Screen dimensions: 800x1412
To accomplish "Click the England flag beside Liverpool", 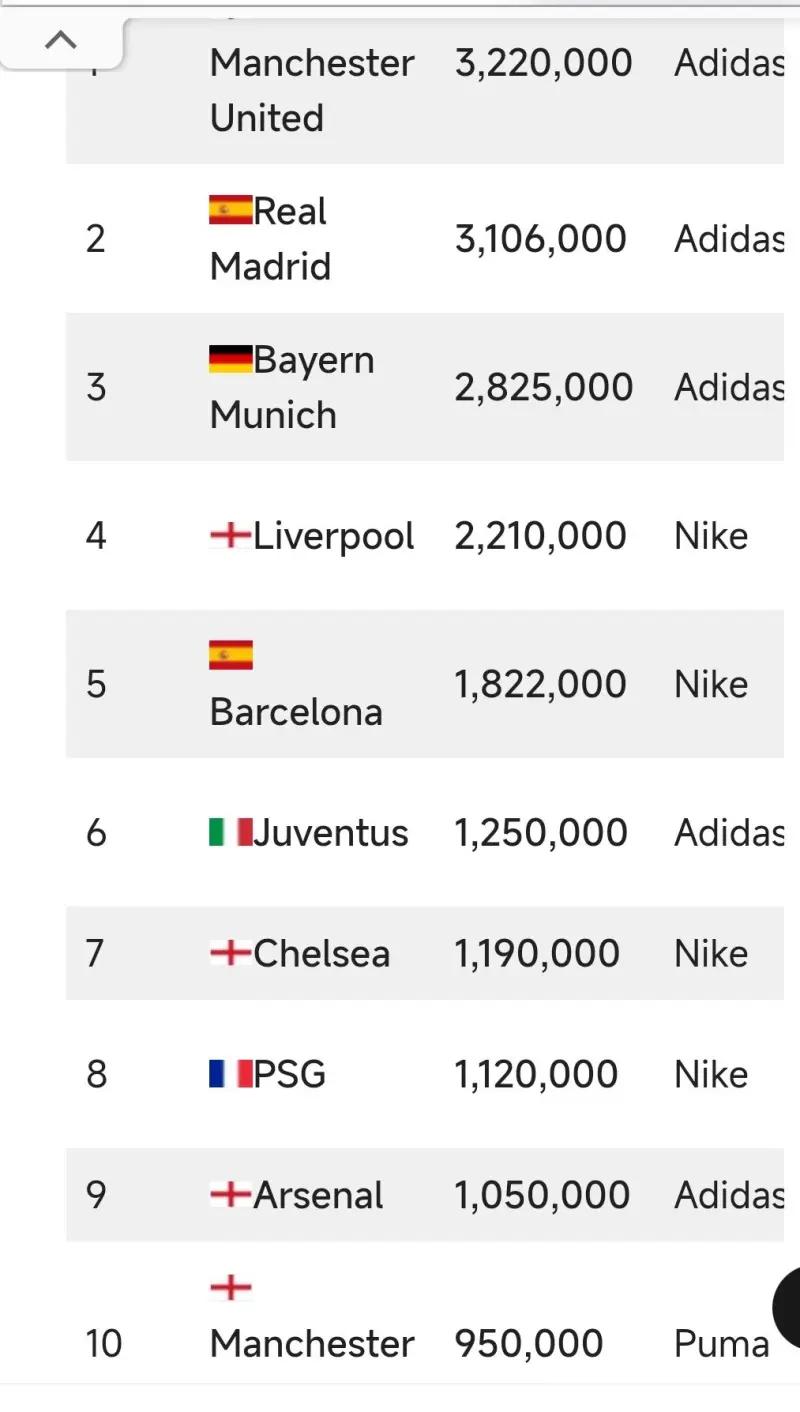I will (x=230, y=536).
